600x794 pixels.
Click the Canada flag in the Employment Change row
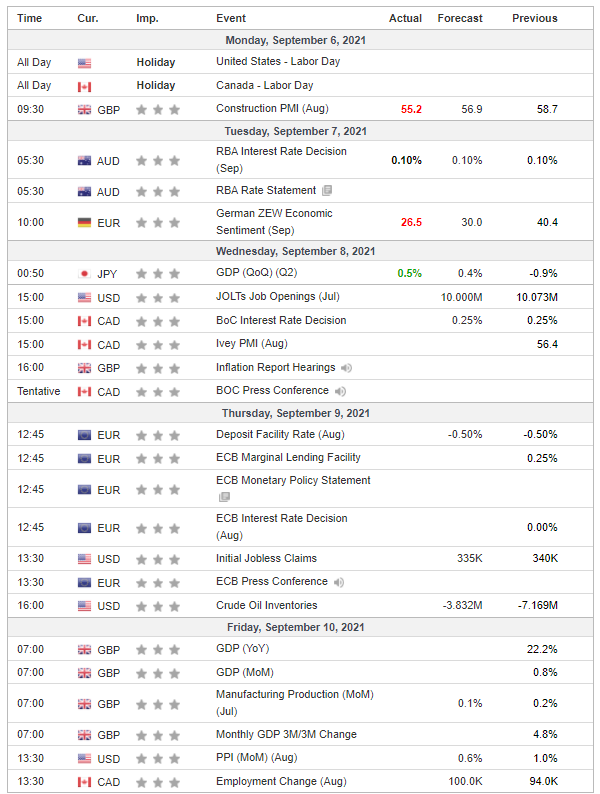pos(85,782)
